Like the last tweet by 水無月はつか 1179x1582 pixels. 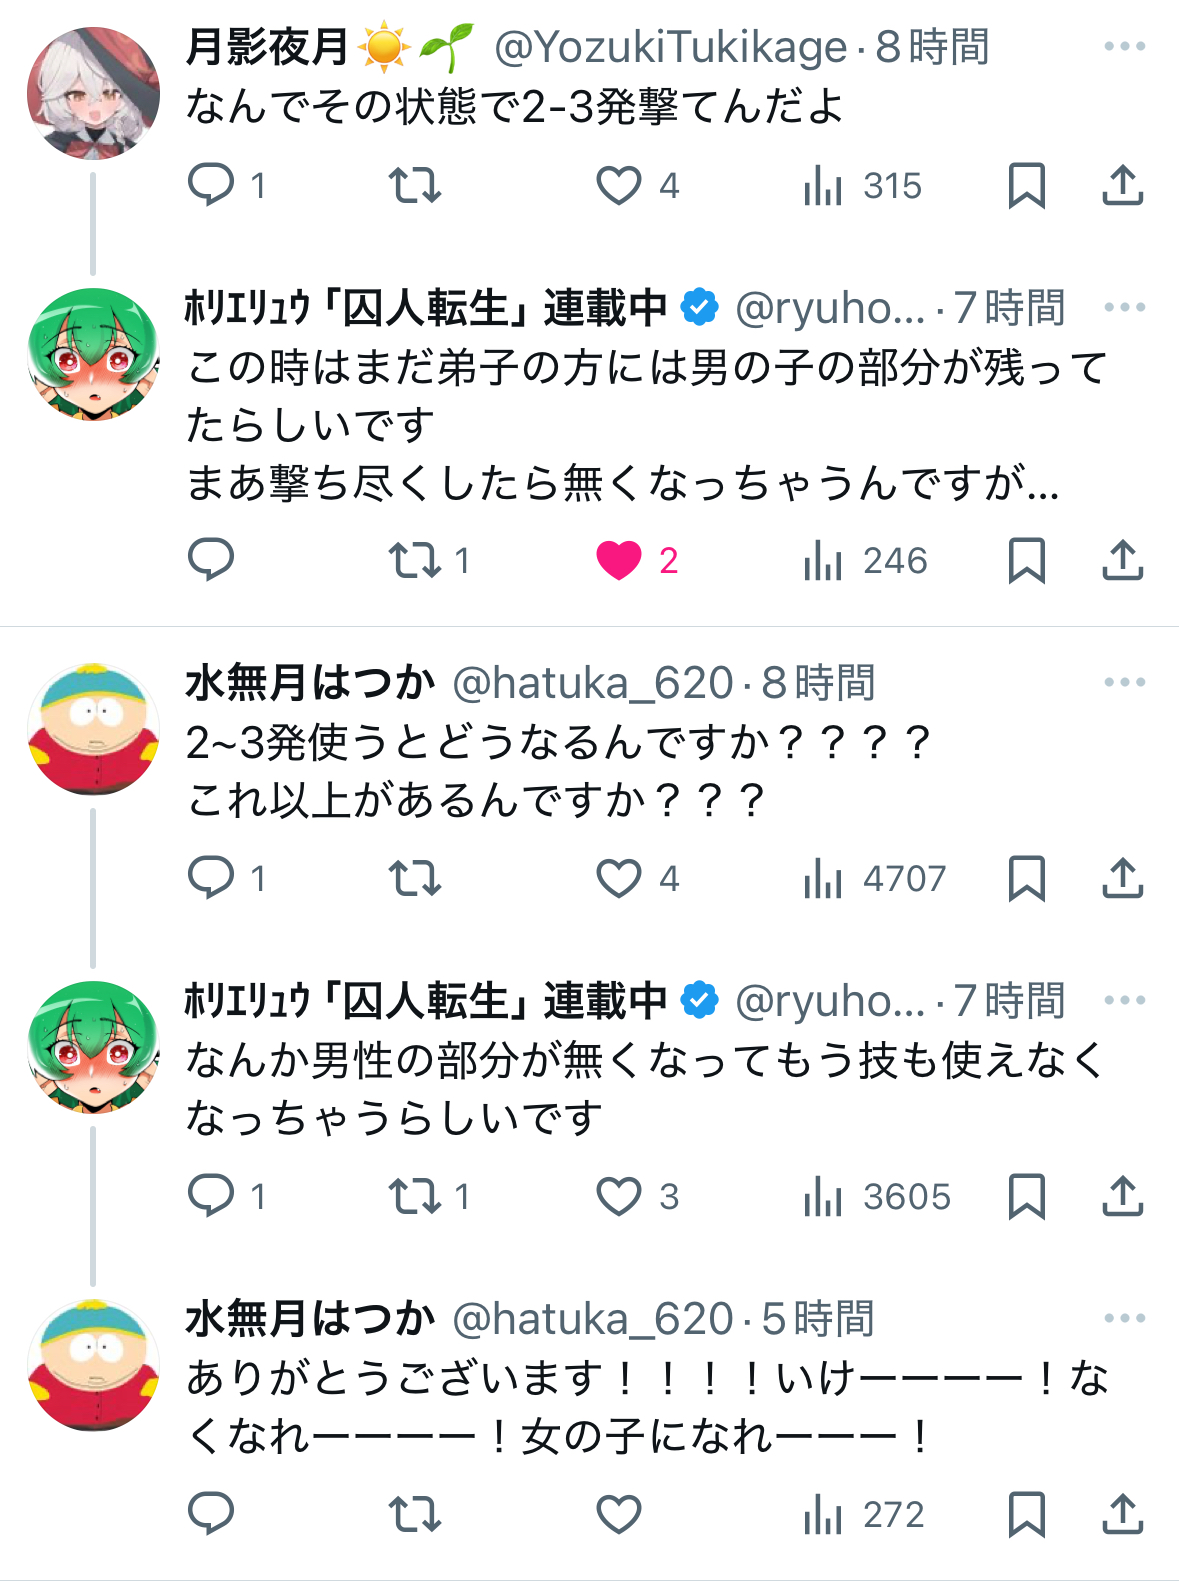(x=619, y=1514)
